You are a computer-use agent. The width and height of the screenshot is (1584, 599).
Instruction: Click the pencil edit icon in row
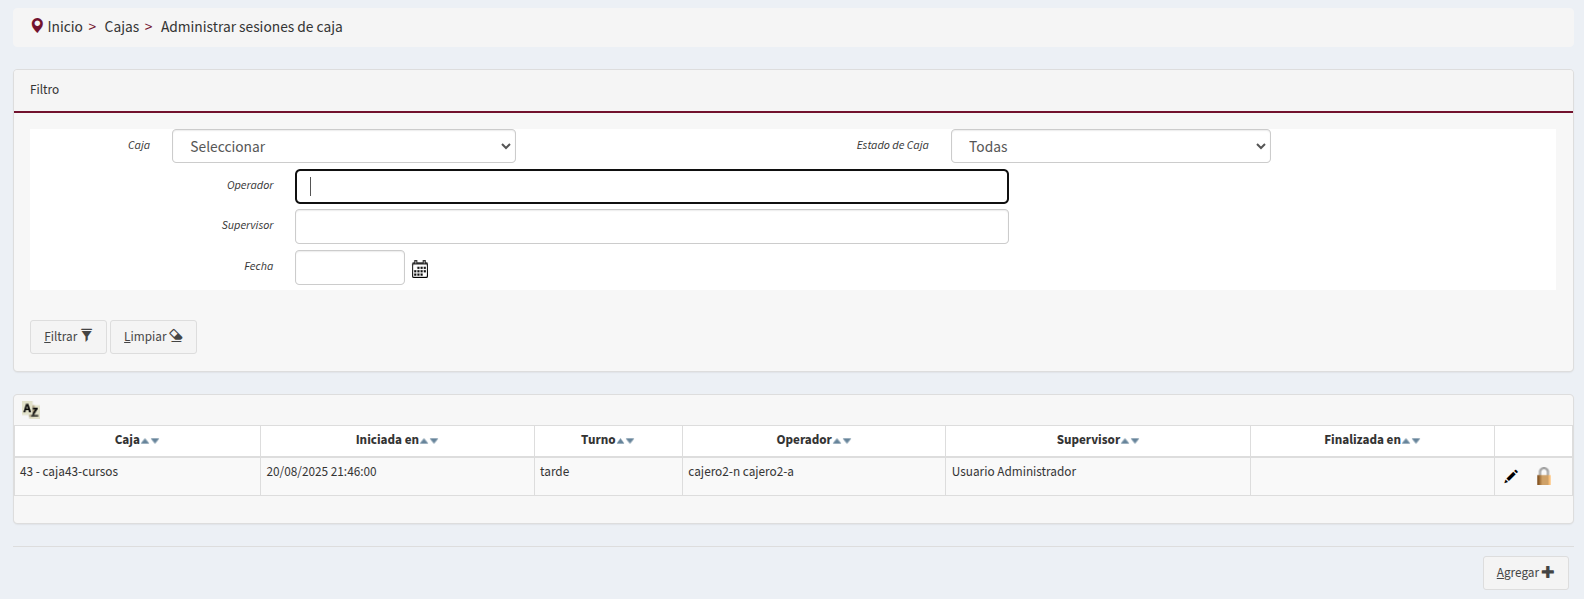[x=1511, y=477]
